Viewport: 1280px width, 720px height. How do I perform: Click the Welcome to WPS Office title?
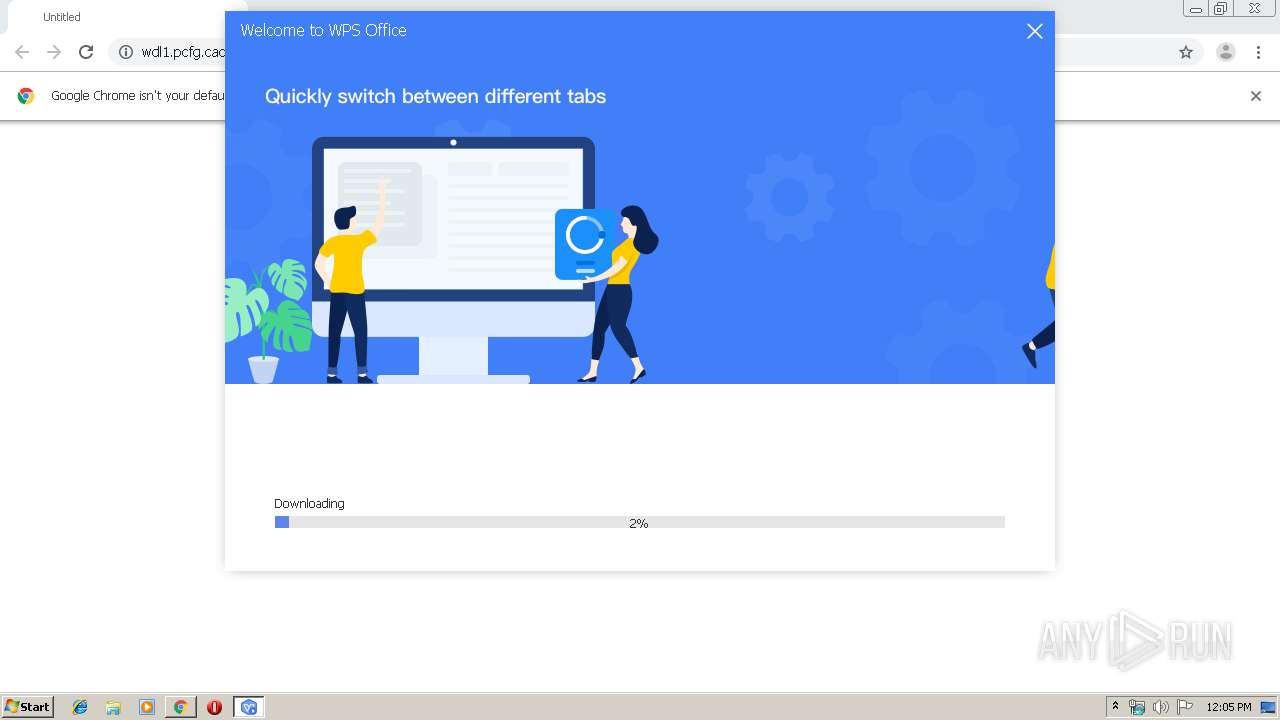pyautogui.click(x=323, y=30)
